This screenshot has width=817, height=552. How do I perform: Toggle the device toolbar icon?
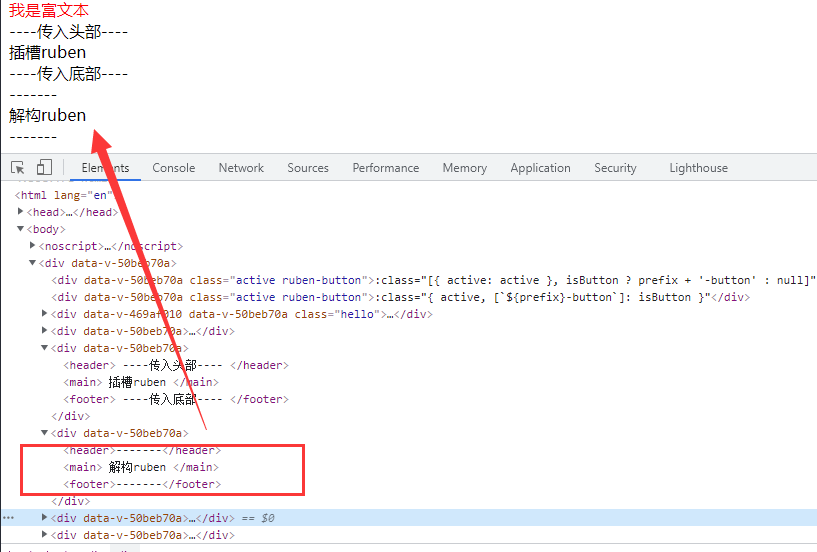44,168
